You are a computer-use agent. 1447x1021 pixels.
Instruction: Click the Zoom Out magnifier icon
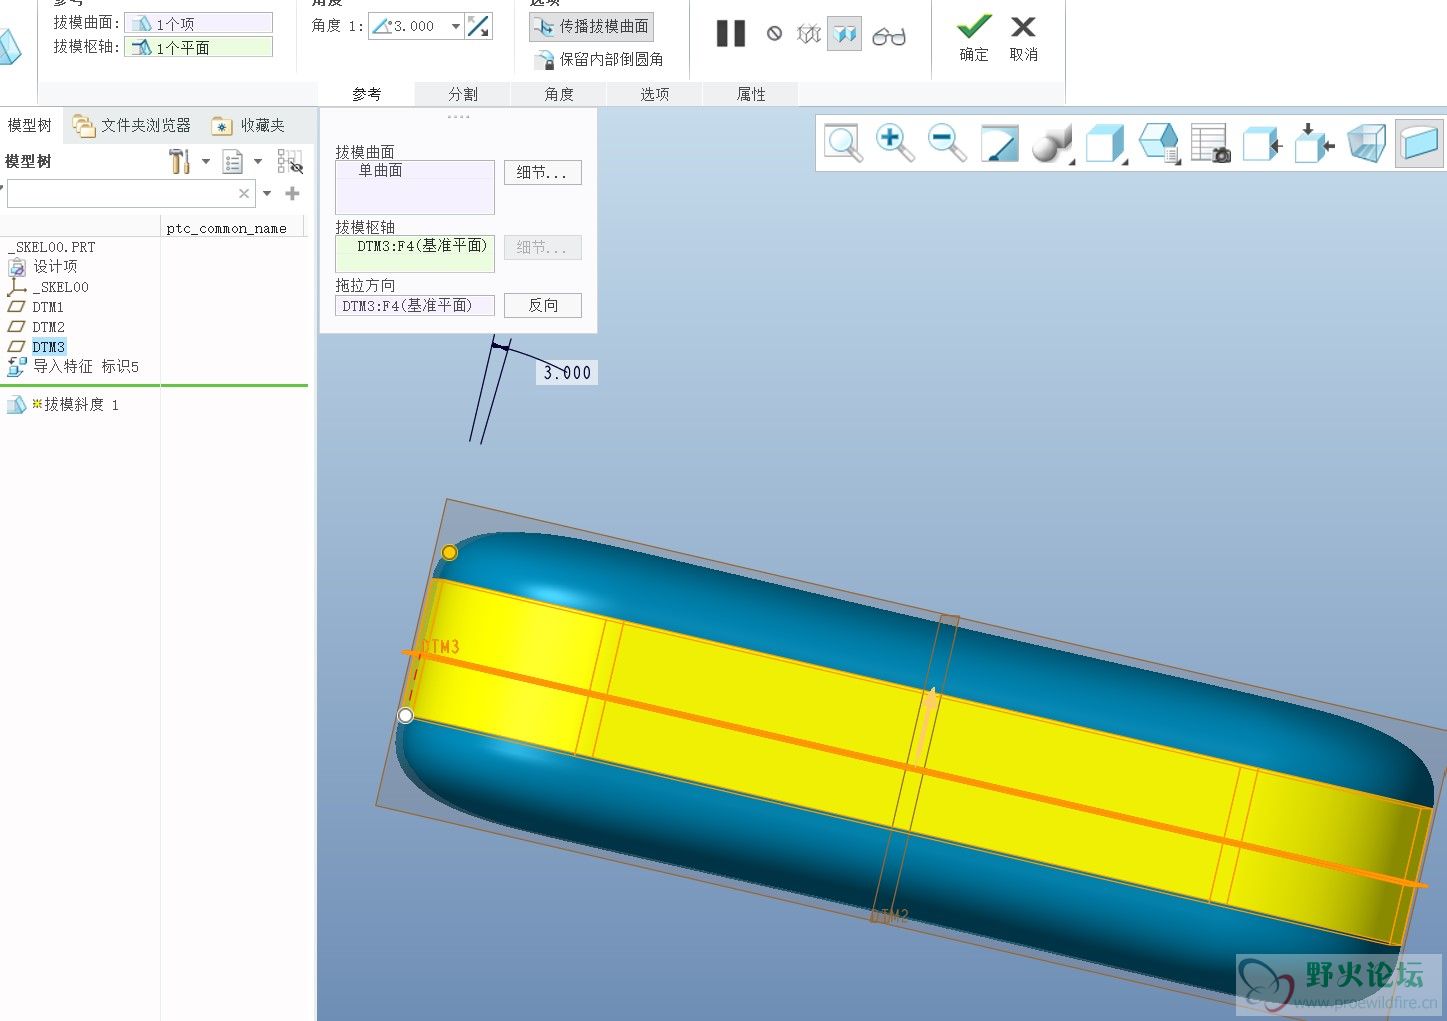[x=946, y=143]
